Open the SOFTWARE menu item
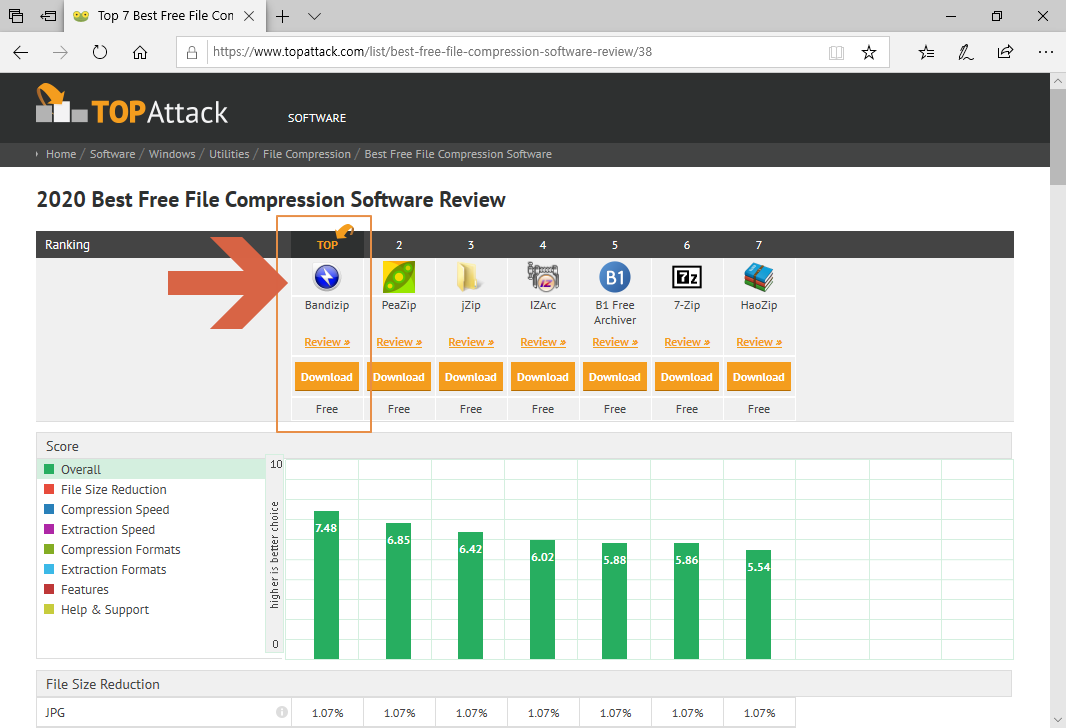Image resolution: width=1066 pixels, height=728 pixels. [x=317, y=118]
